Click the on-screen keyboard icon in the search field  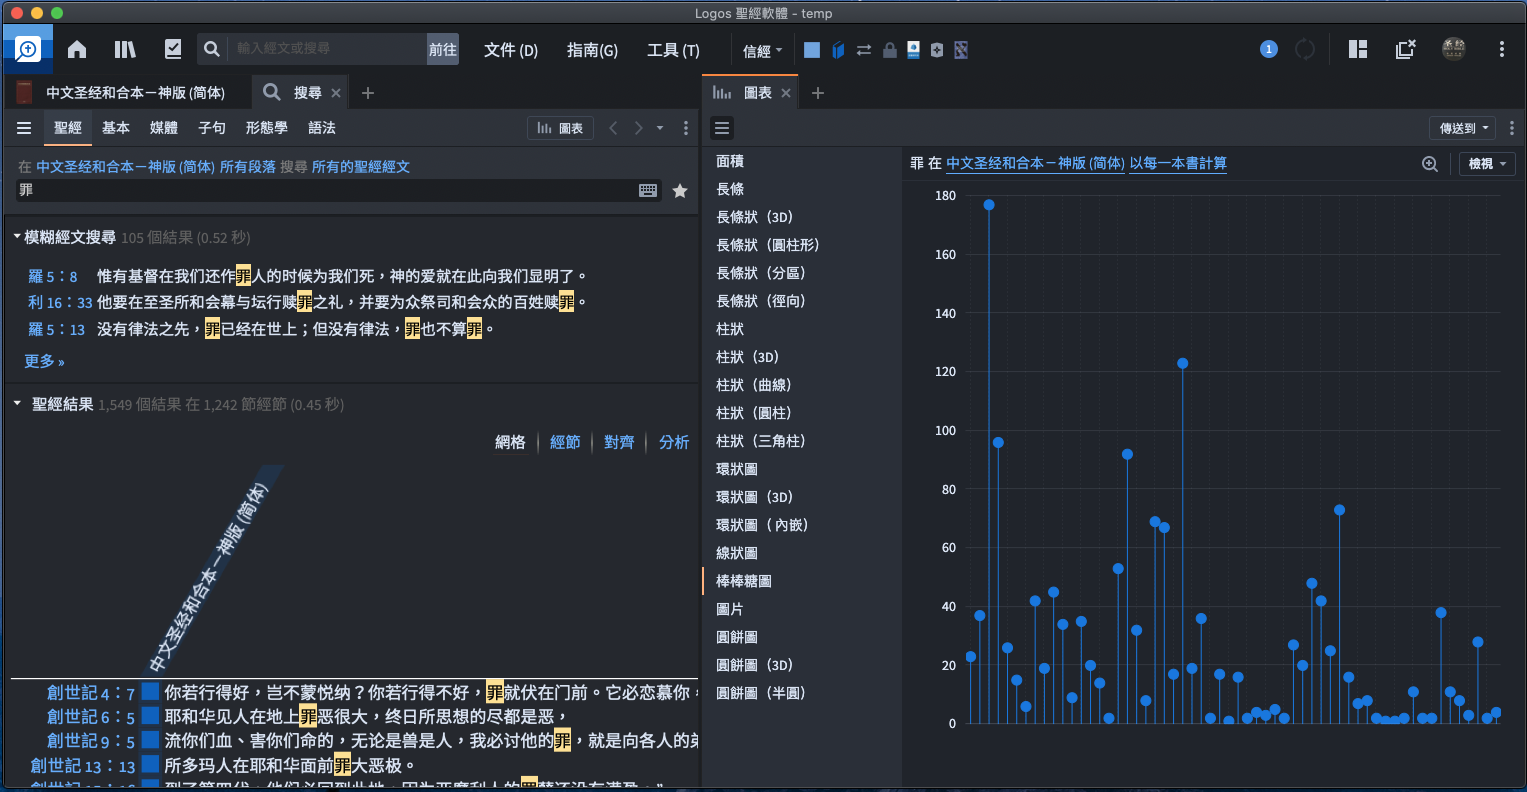648,190
